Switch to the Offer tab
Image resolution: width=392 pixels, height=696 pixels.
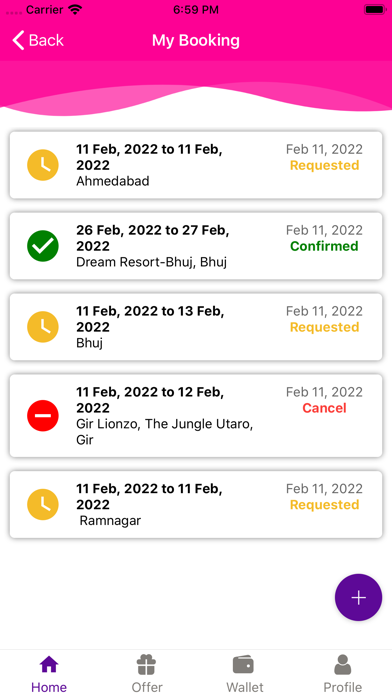147,673
